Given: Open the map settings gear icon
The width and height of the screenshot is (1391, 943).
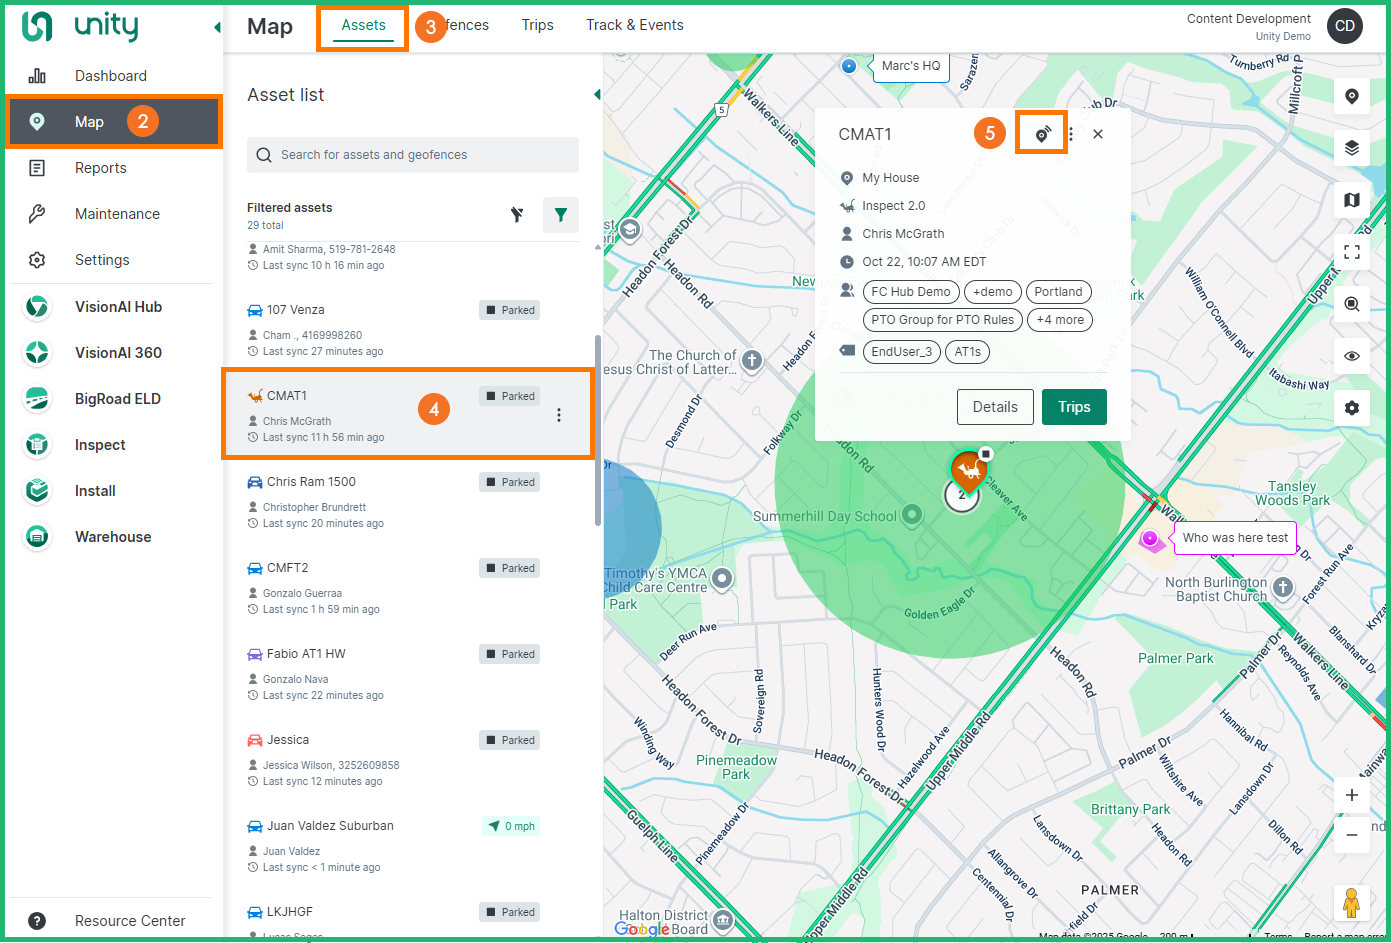Looking at the screenshot, I should coord(1351,408).
